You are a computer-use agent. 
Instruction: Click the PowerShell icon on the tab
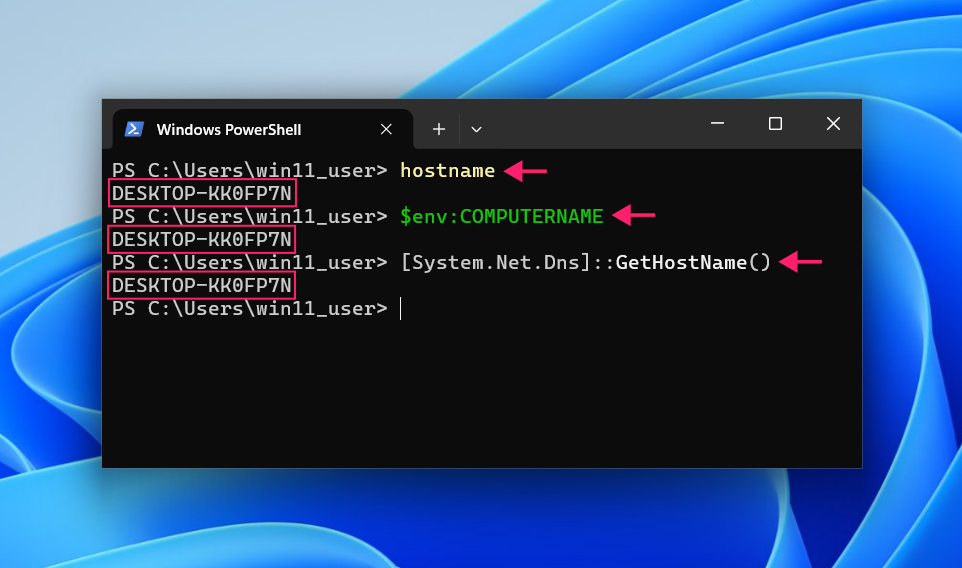pos(134,129)
